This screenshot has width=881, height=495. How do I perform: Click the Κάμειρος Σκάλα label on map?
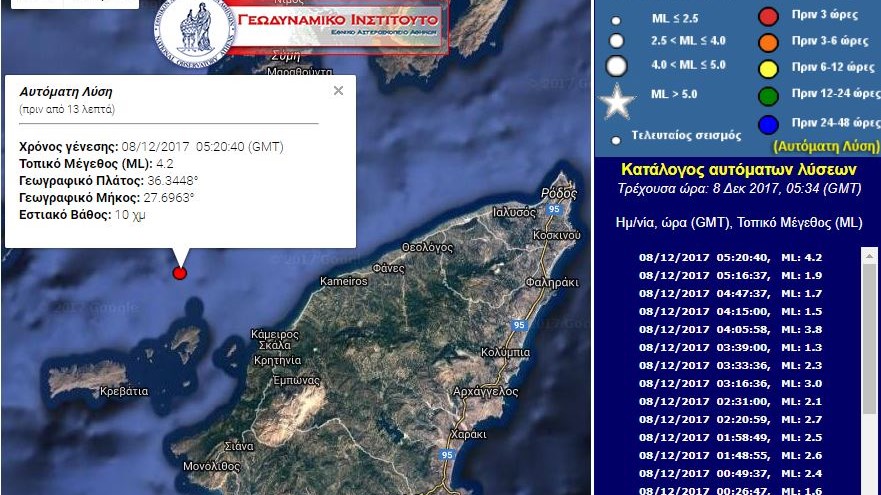275,340
